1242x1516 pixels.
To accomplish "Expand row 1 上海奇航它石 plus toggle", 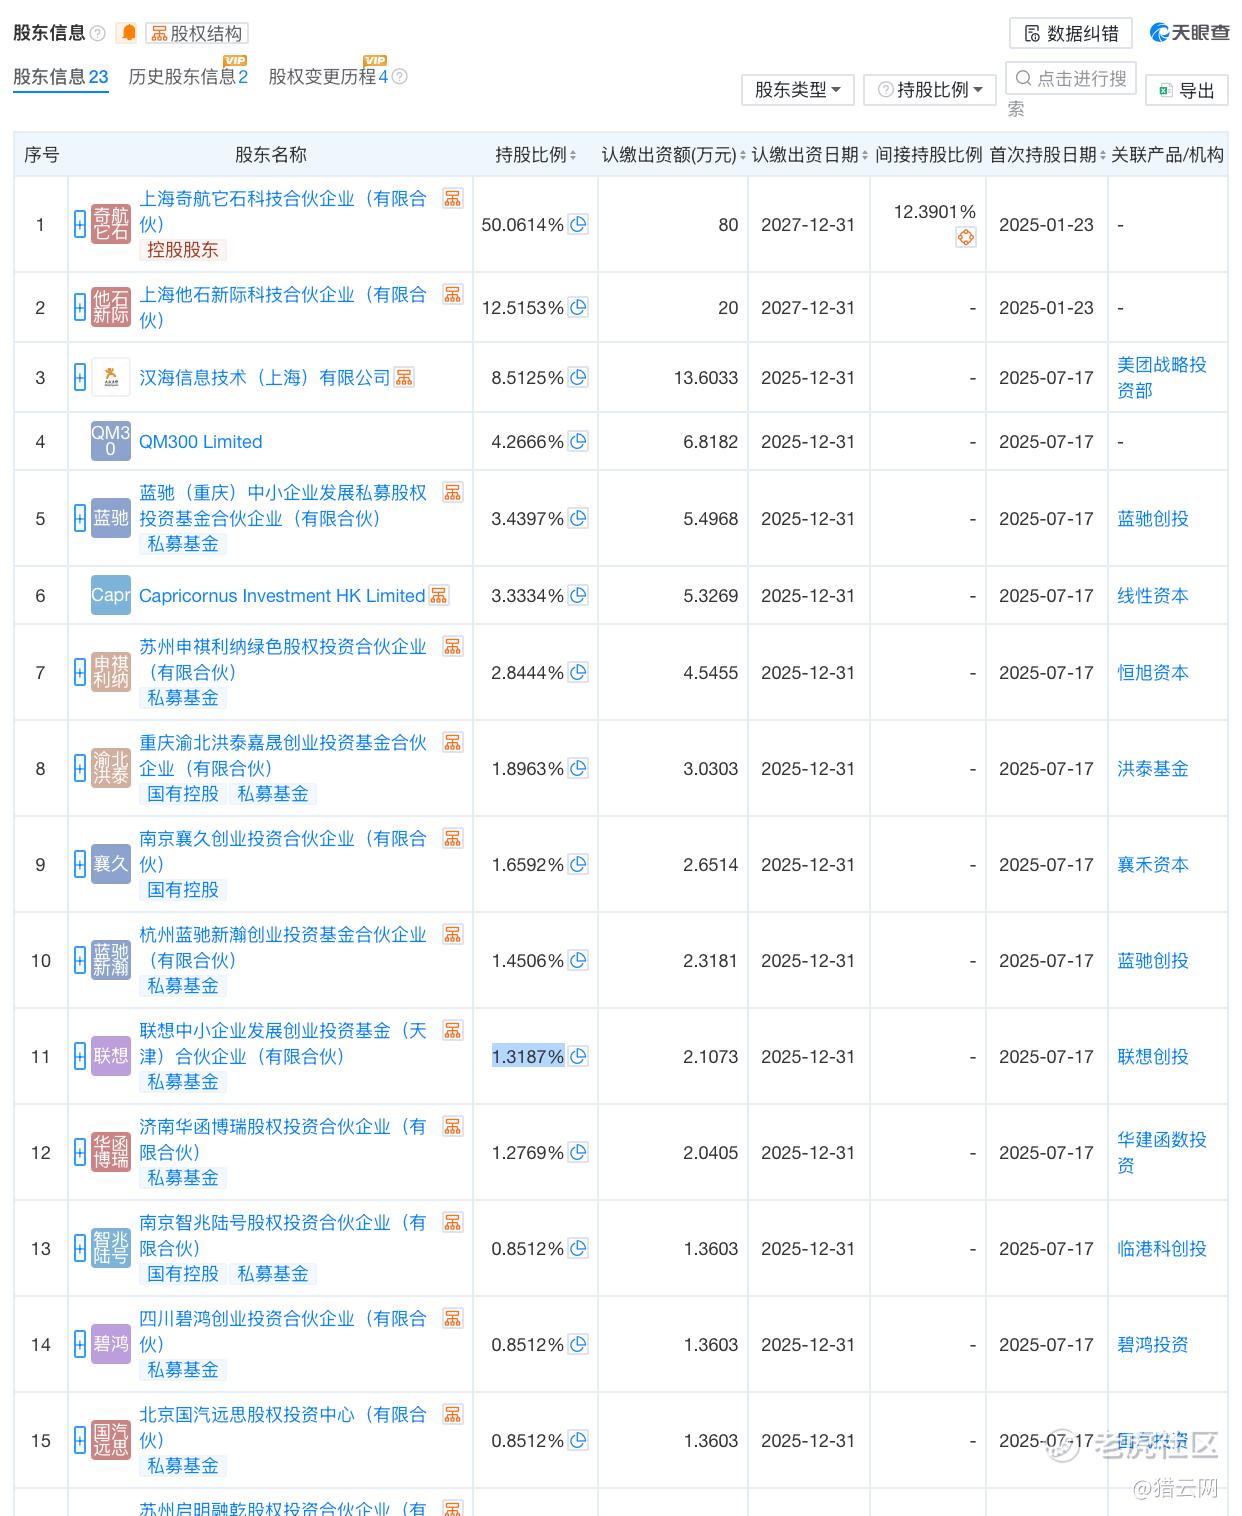I will 80,225.
